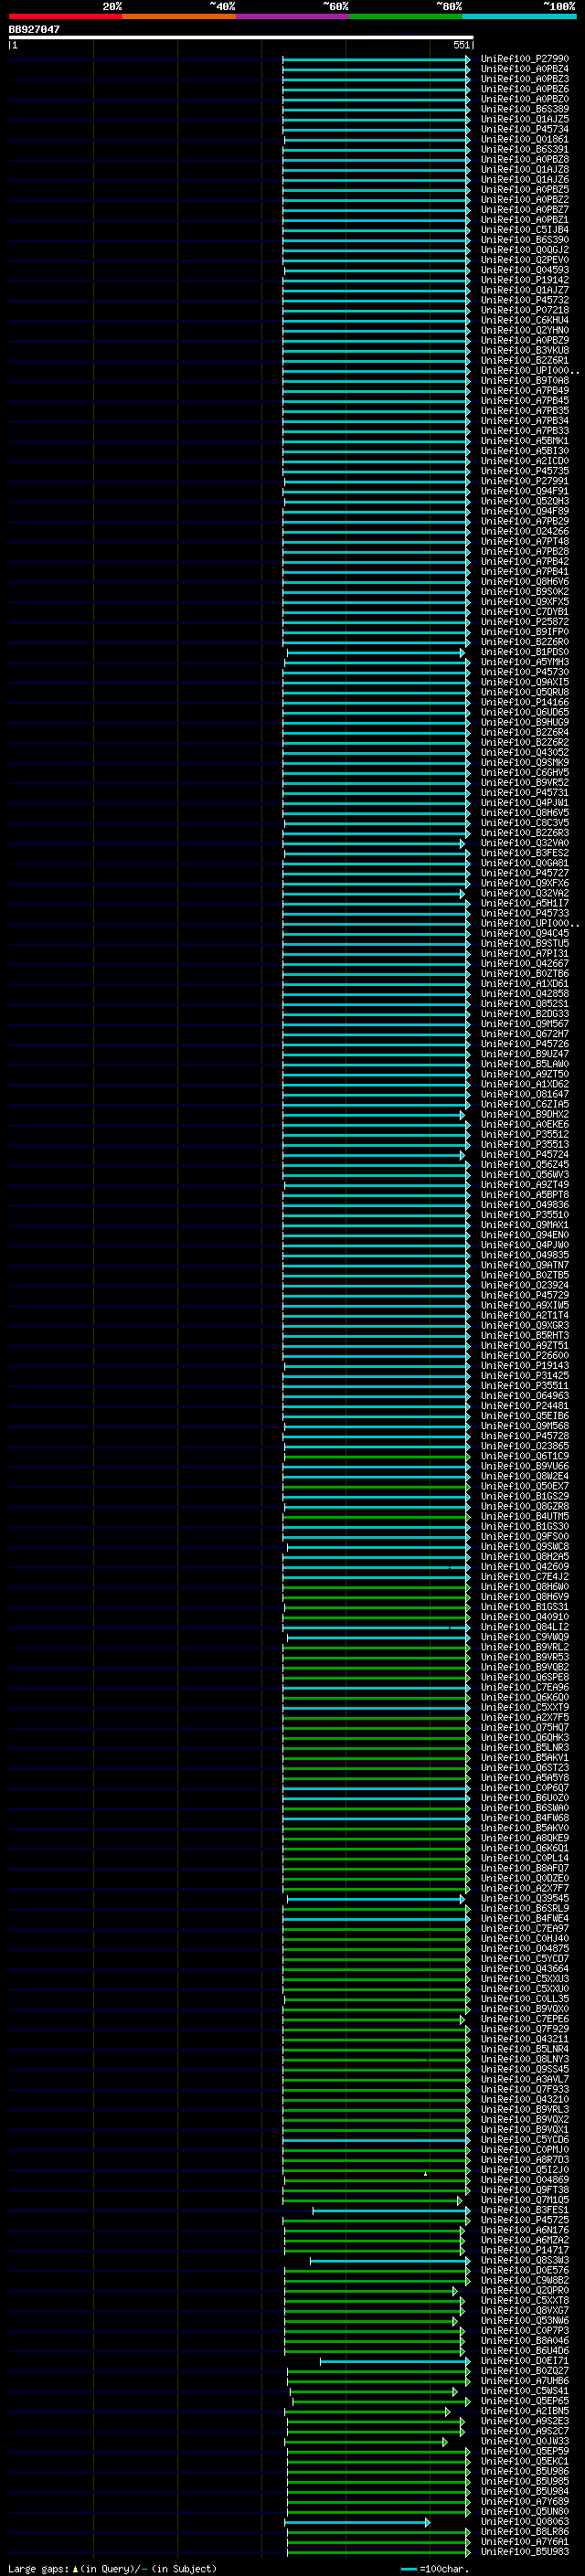The width and height of the screenshot is (585, 2576).
Task: Select the label UniRef100_A5YMH3
Action: tap(525, 662)
